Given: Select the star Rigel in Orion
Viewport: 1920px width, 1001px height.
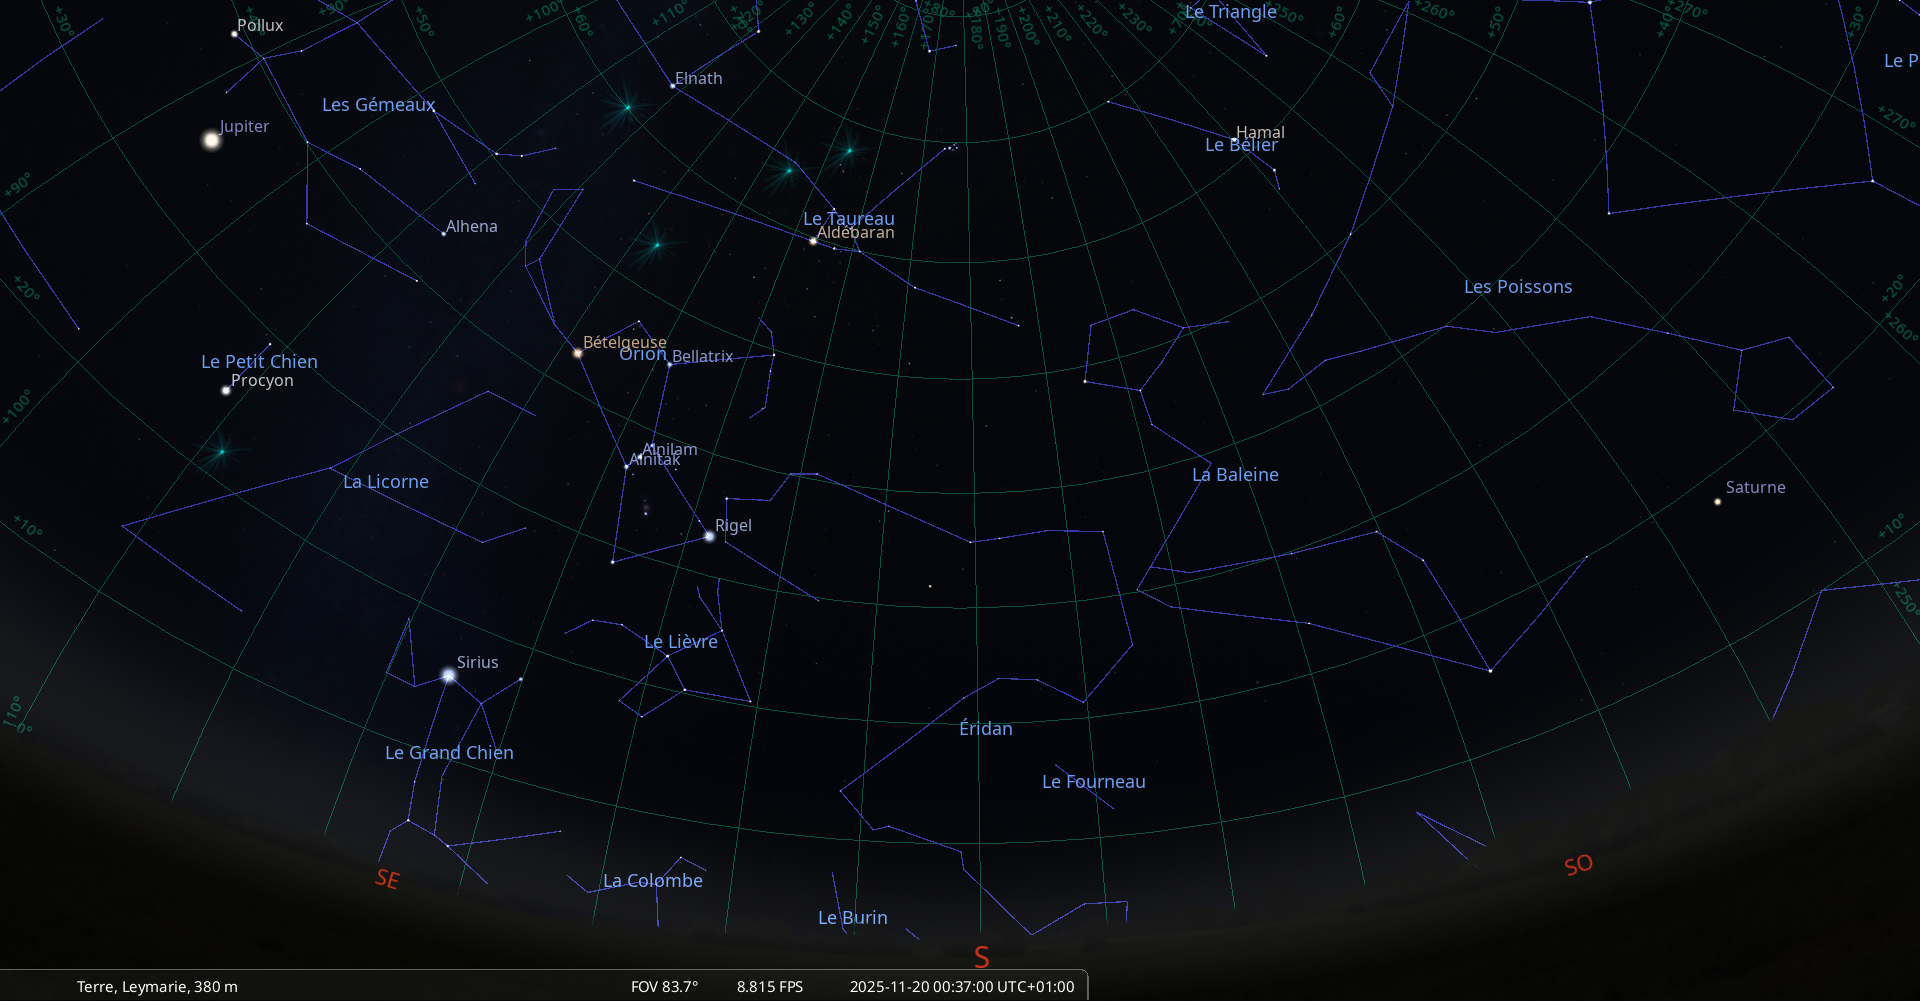Looking at the screenshot, I should pos(709,537).
